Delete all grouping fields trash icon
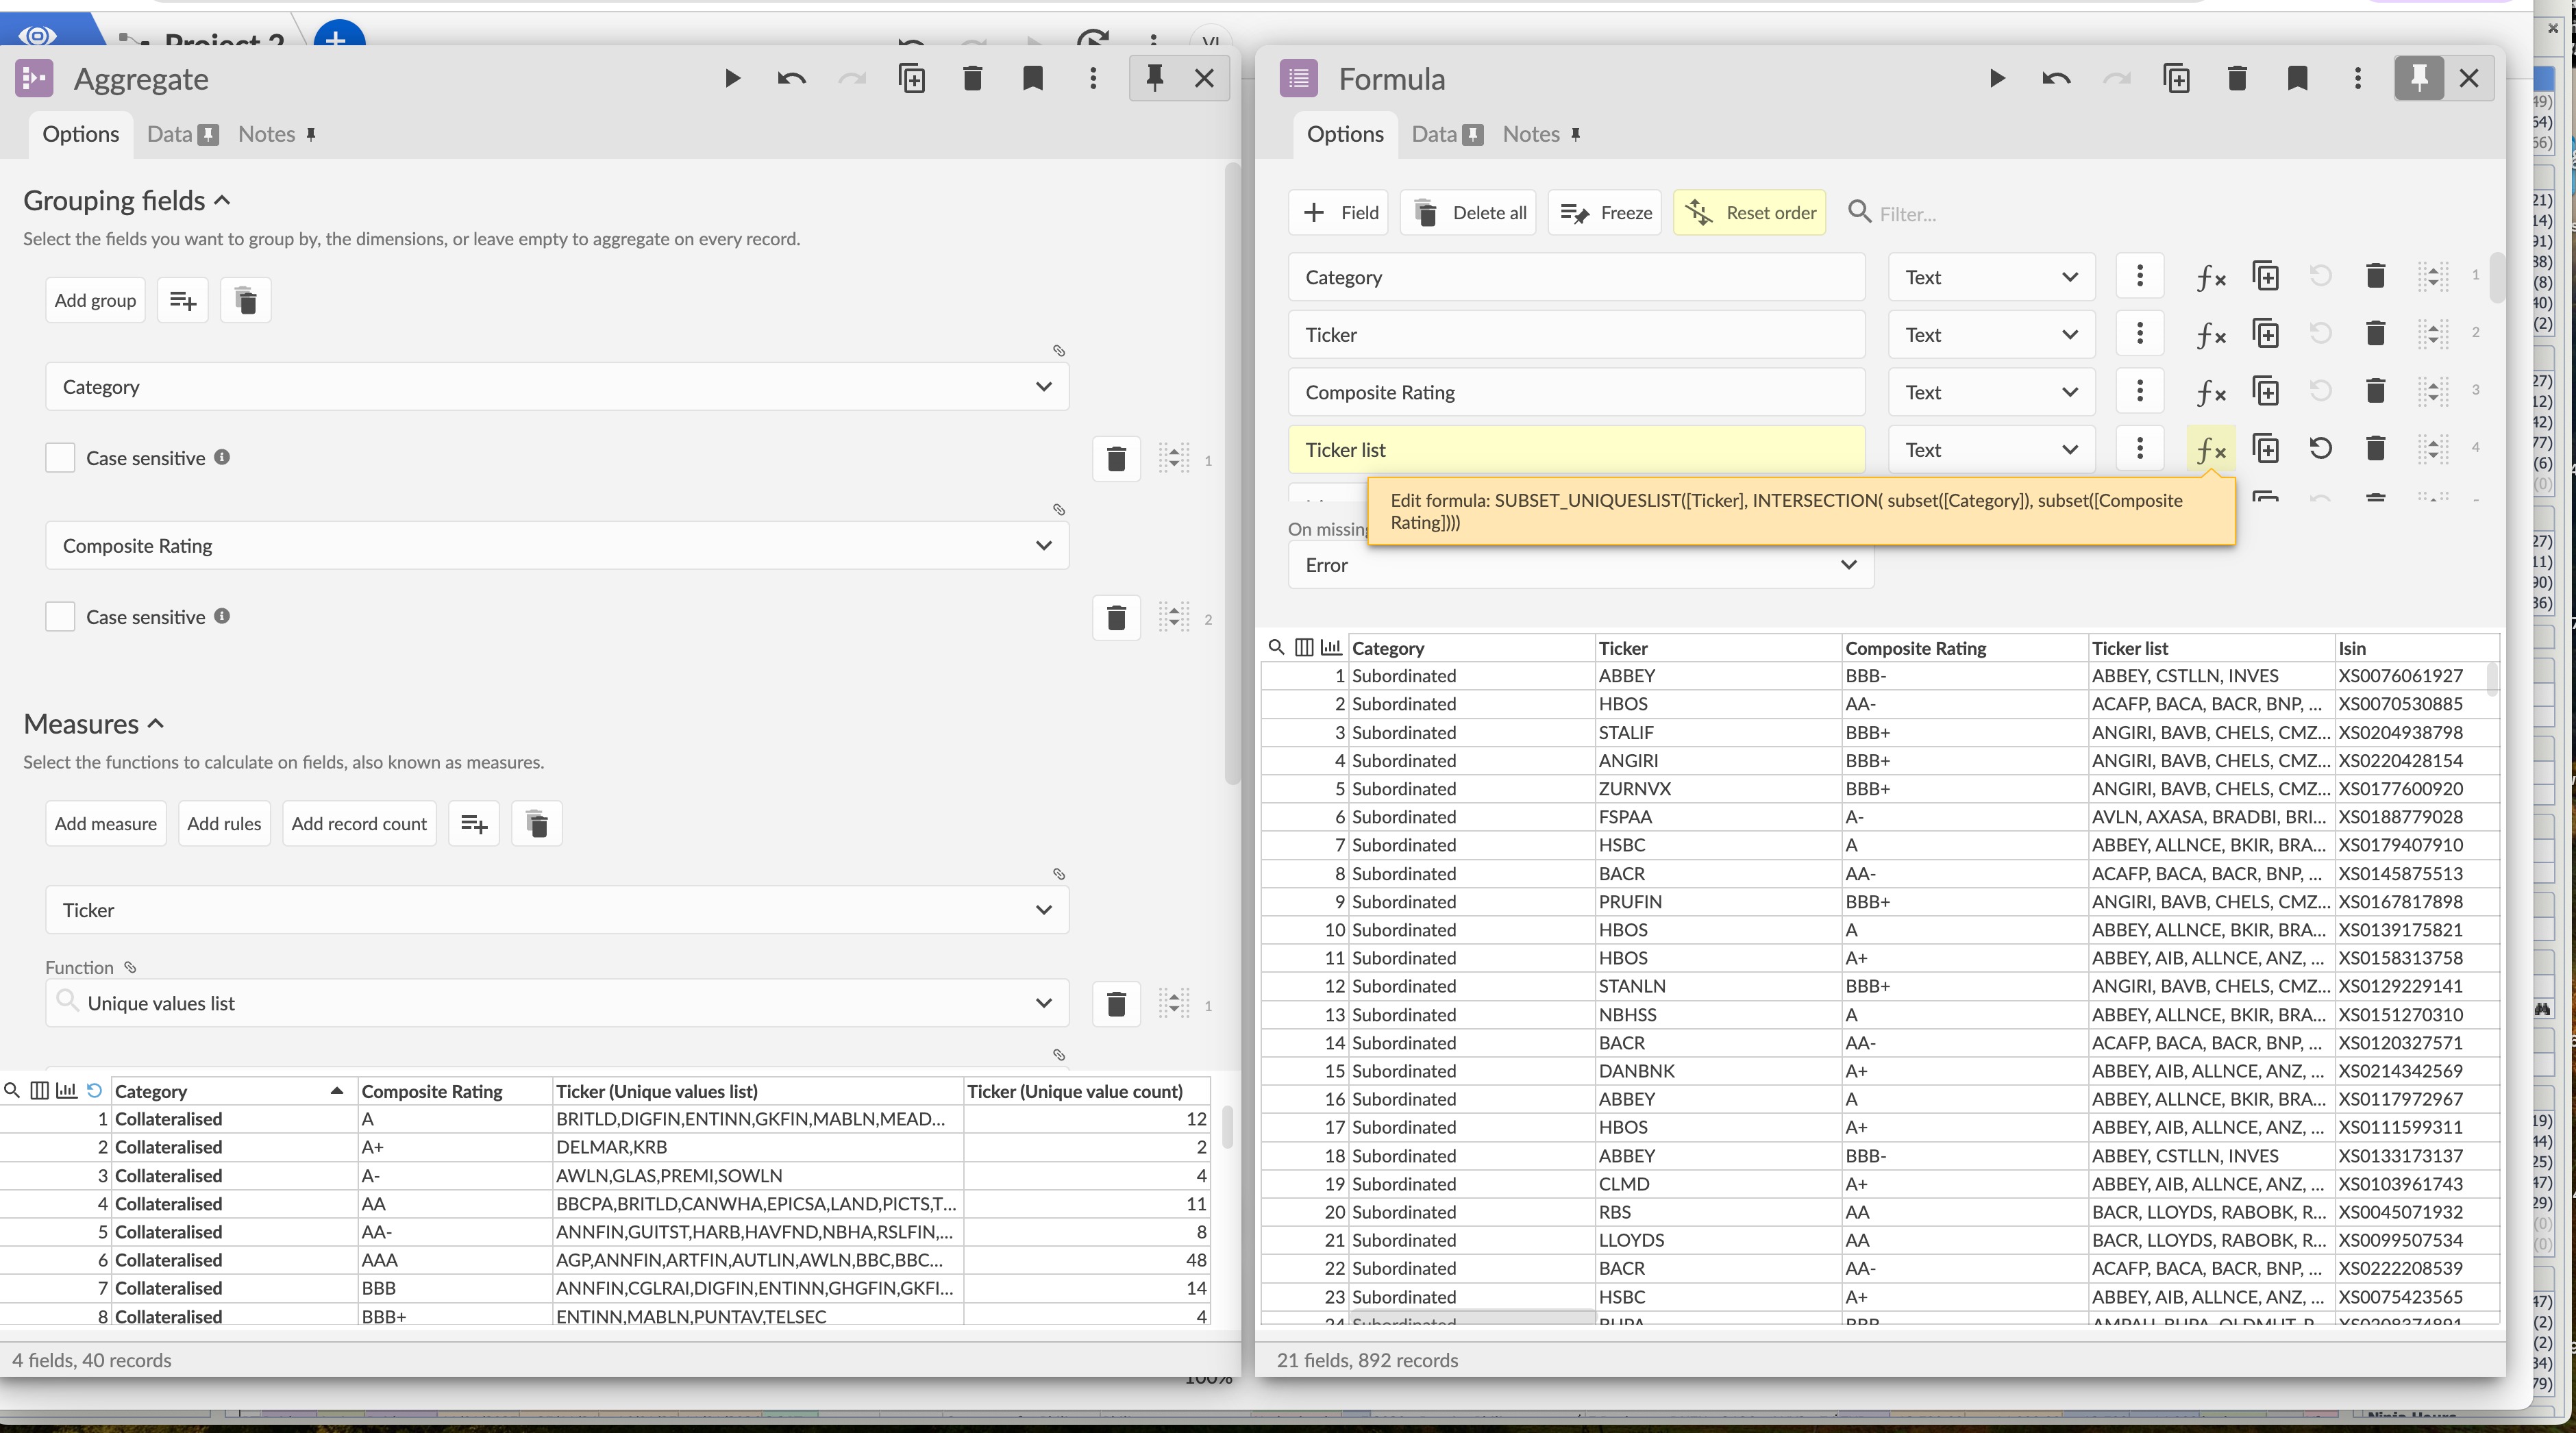Viewport: 2576px width, 1433px height. click(x=246, y=300)
